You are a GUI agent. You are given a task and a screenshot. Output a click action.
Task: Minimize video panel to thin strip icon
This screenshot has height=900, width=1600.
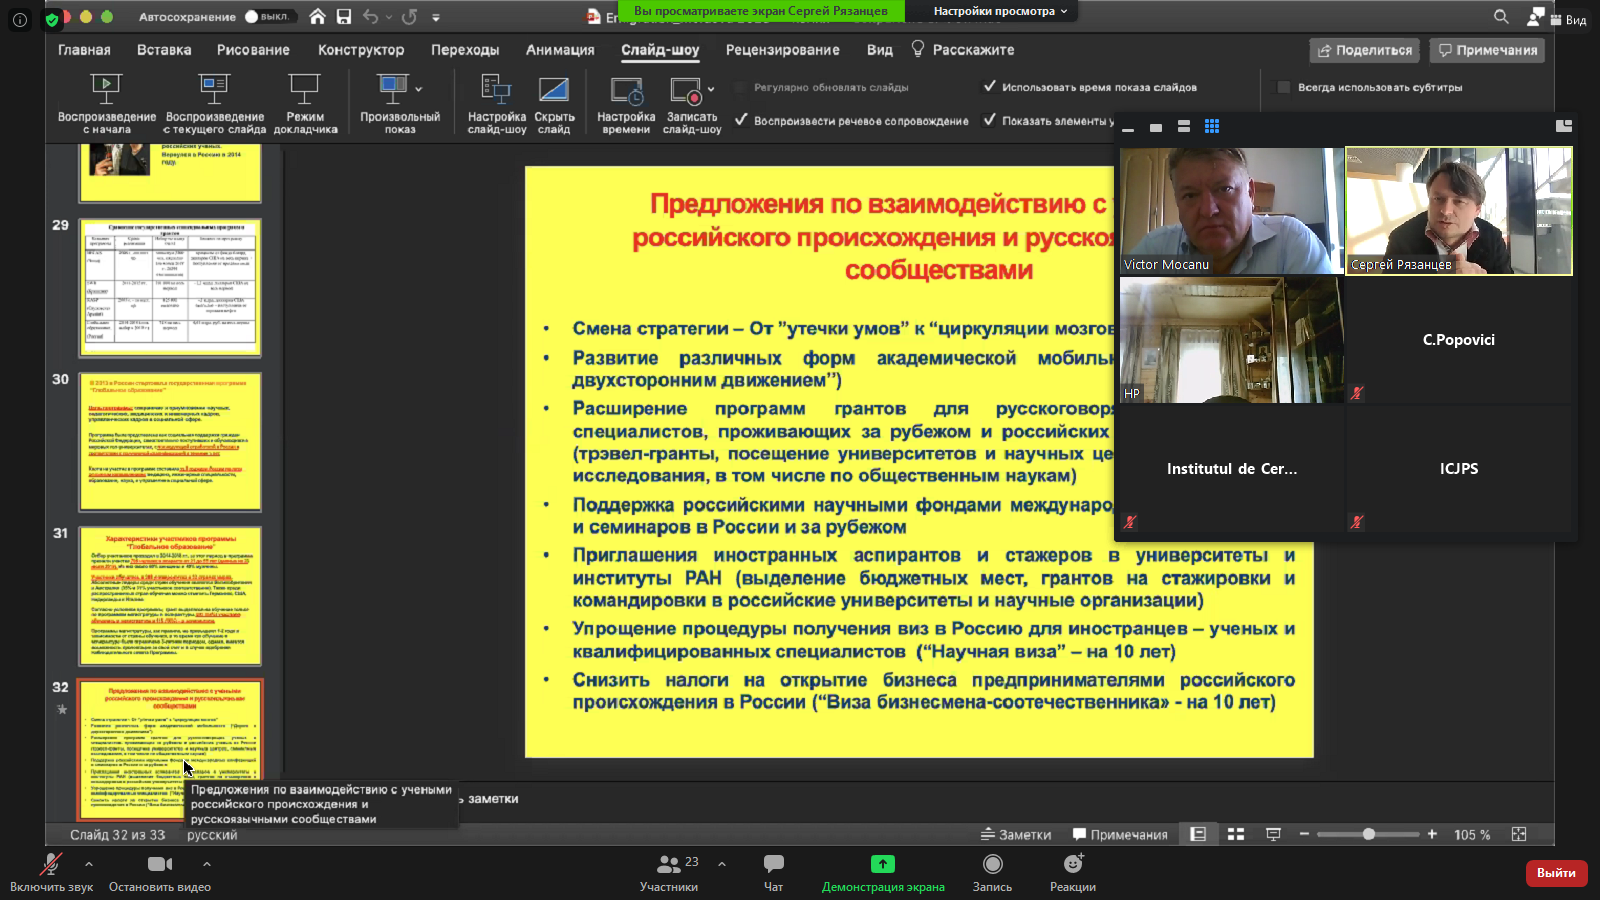1128,128
